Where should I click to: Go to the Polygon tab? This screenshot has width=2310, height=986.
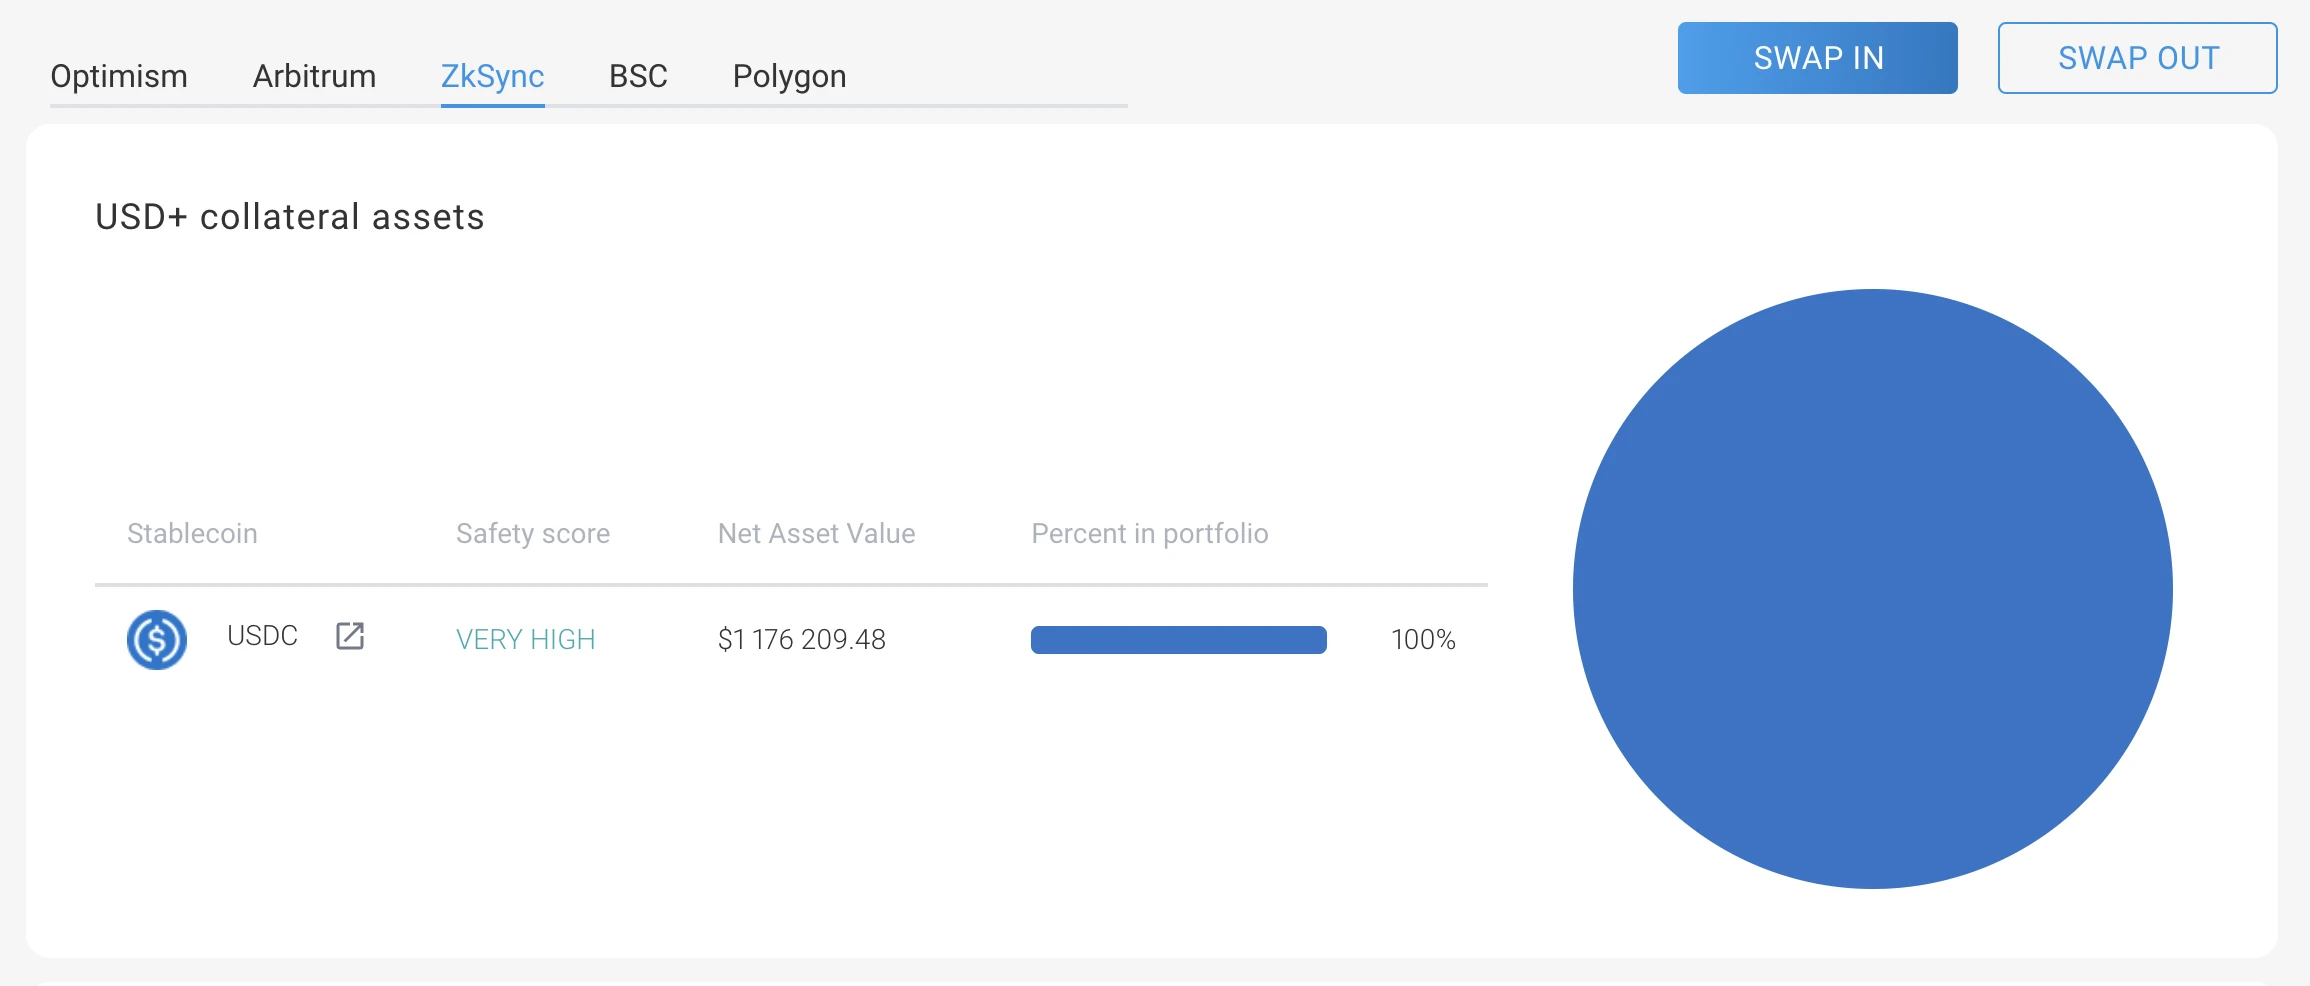point(789,76)
